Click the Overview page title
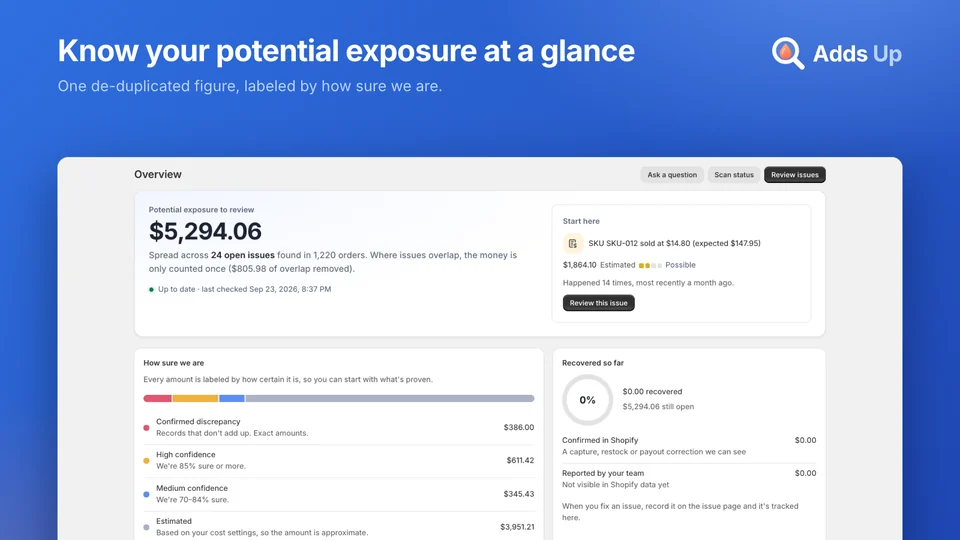Screen dimensions: 960x540 (x=158, y=174)
